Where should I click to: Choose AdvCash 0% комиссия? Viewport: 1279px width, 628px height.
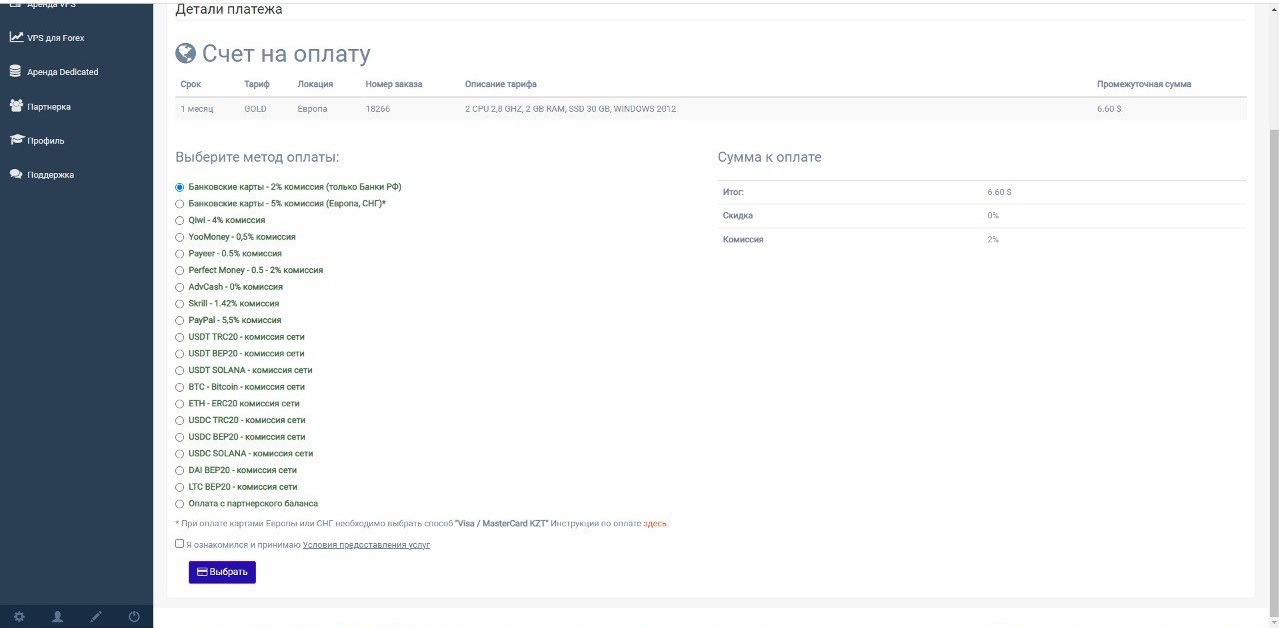180,287
